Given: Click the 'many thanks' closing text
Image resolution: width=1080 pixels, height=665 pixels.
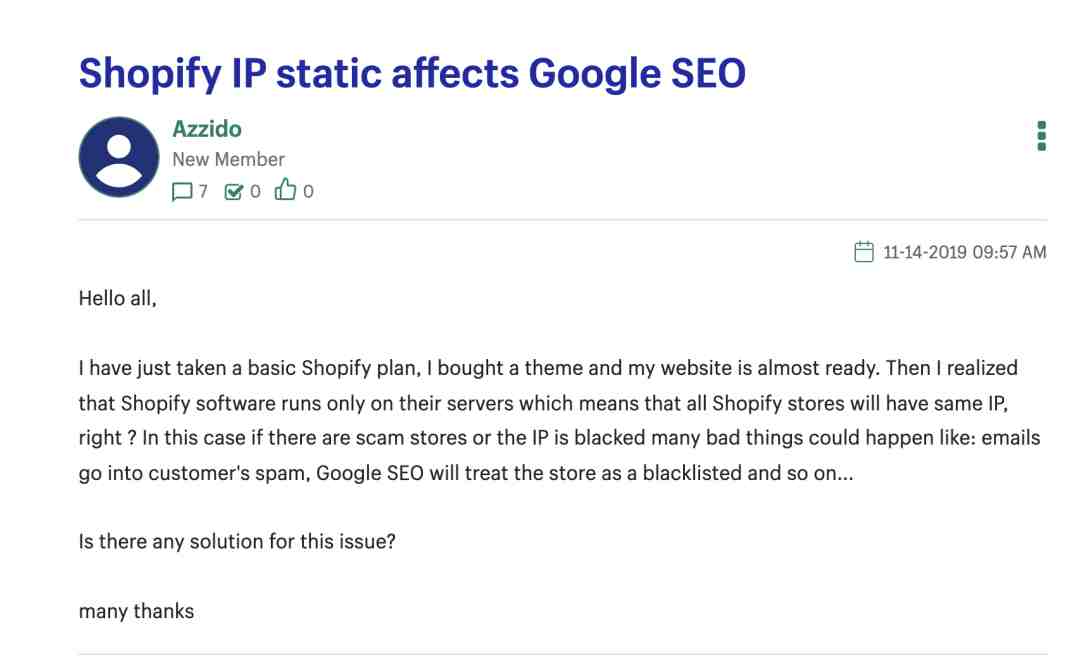Looking at the screenshot, I should click(x=136, y=611).
